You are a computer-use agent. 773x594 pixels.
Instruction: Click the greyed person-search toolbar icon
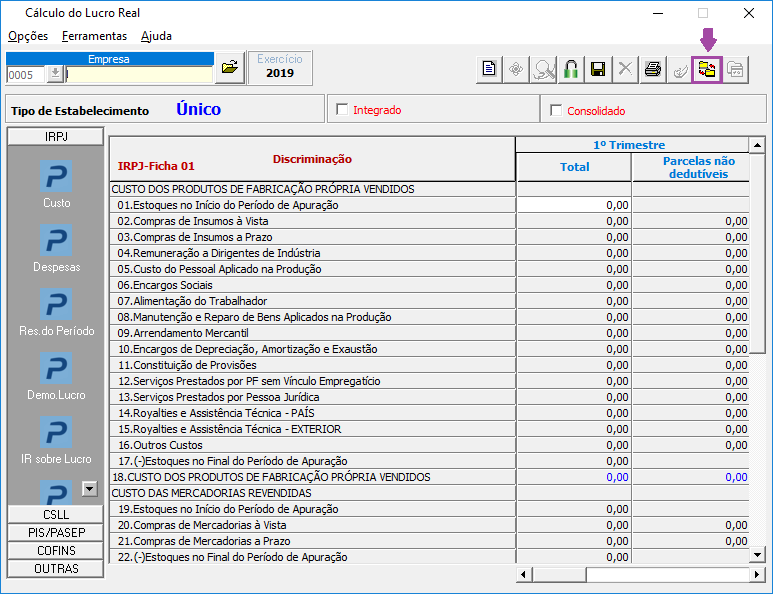(x=543, y=69)
